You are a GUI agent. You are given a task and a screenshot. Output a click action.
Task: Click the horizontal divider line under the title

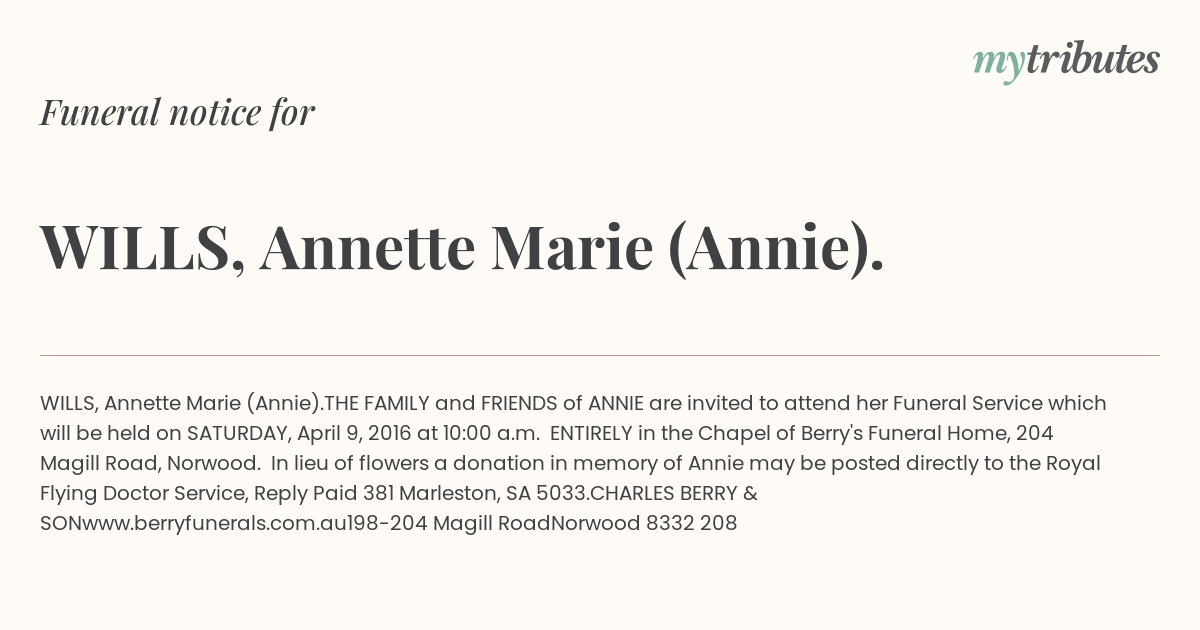600,355
